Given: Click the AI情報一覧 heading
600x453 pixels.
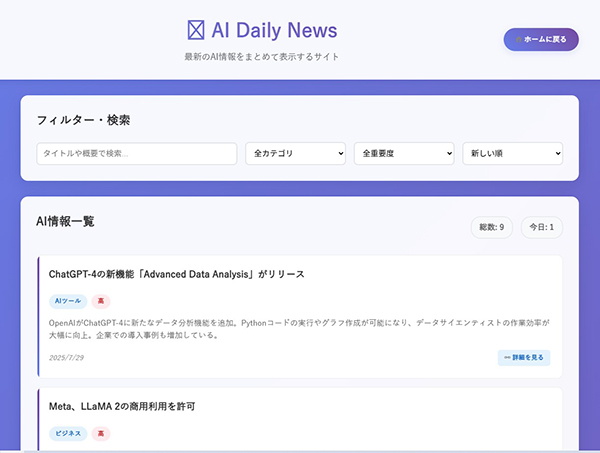Looking at the screenshot, I should pyautogui.click(x=65, y=222).
